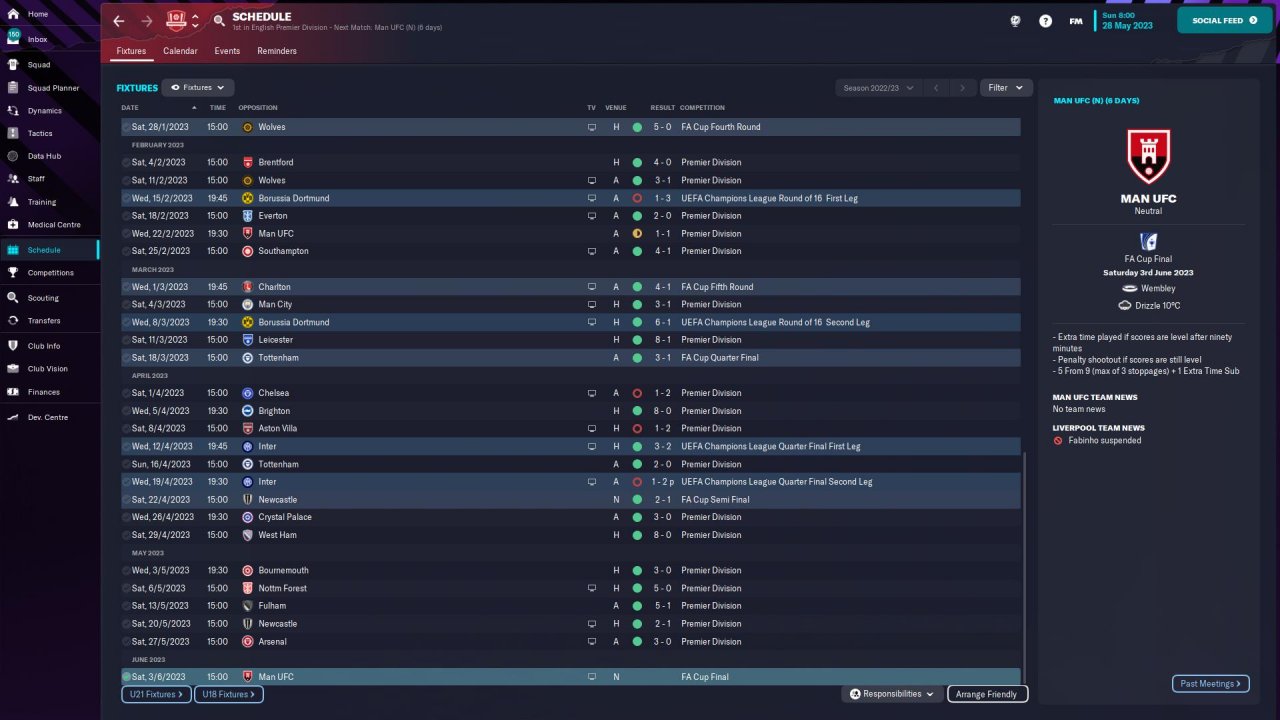Screen dimensions: 1280x720
Task: Open Scouting in the sidebar
Action: tap(43, 298)
